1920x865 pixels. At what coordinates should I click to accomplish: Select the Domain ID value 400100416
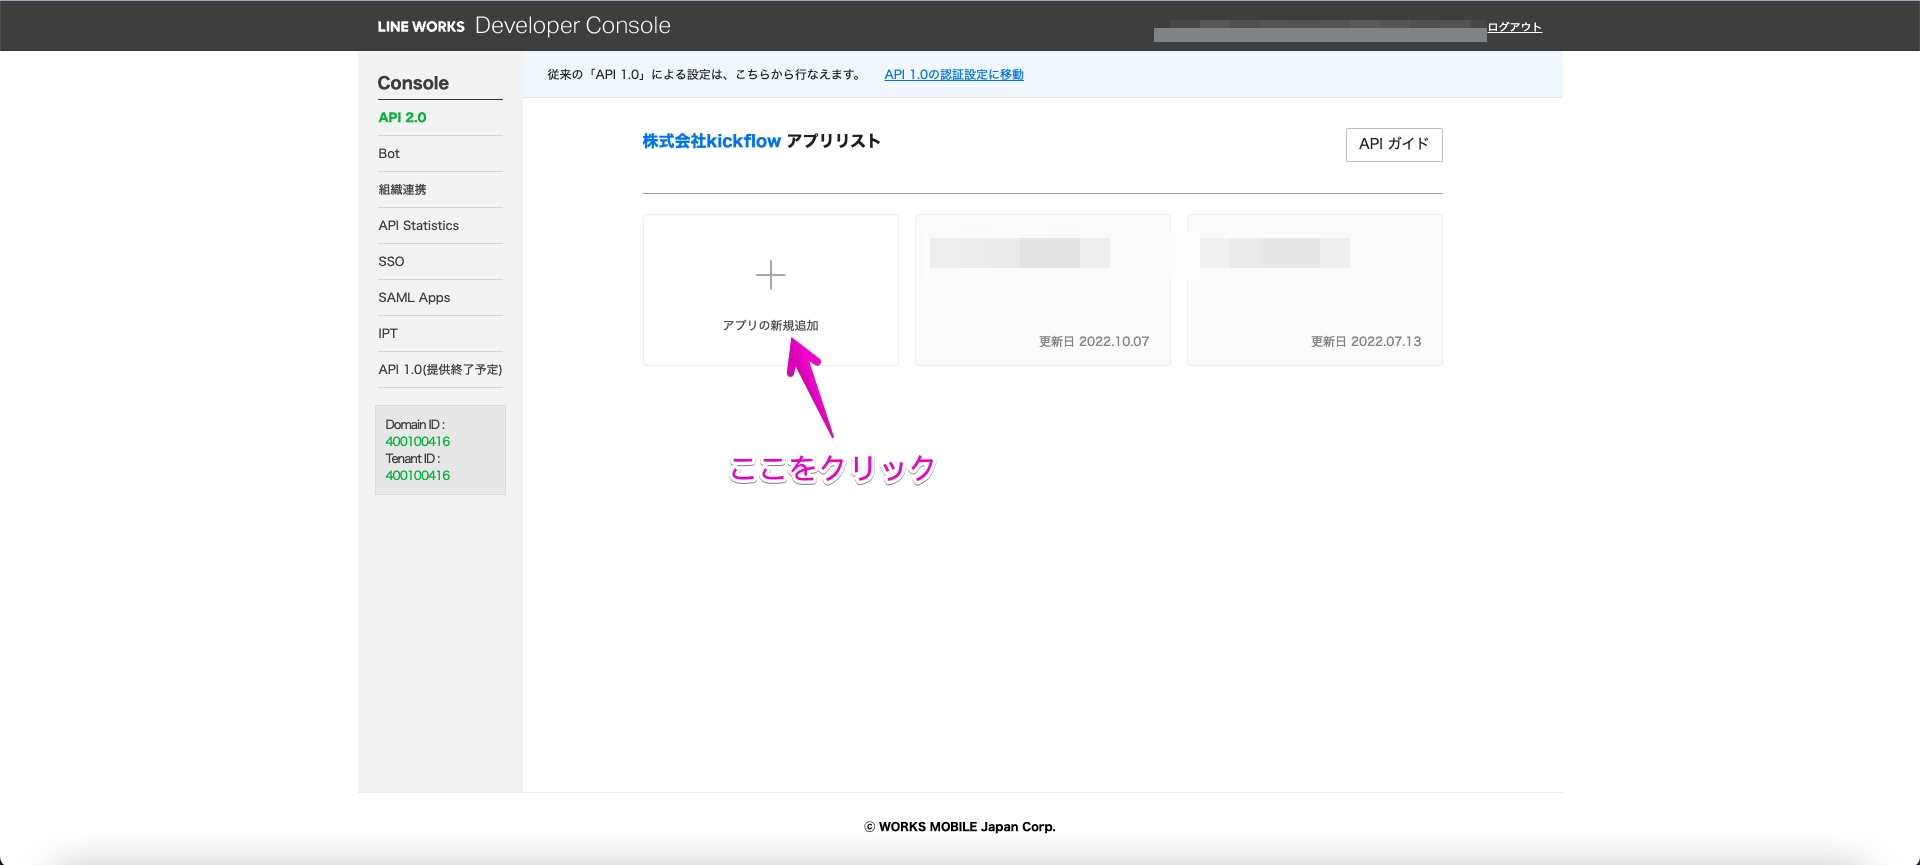coord(418,441)
